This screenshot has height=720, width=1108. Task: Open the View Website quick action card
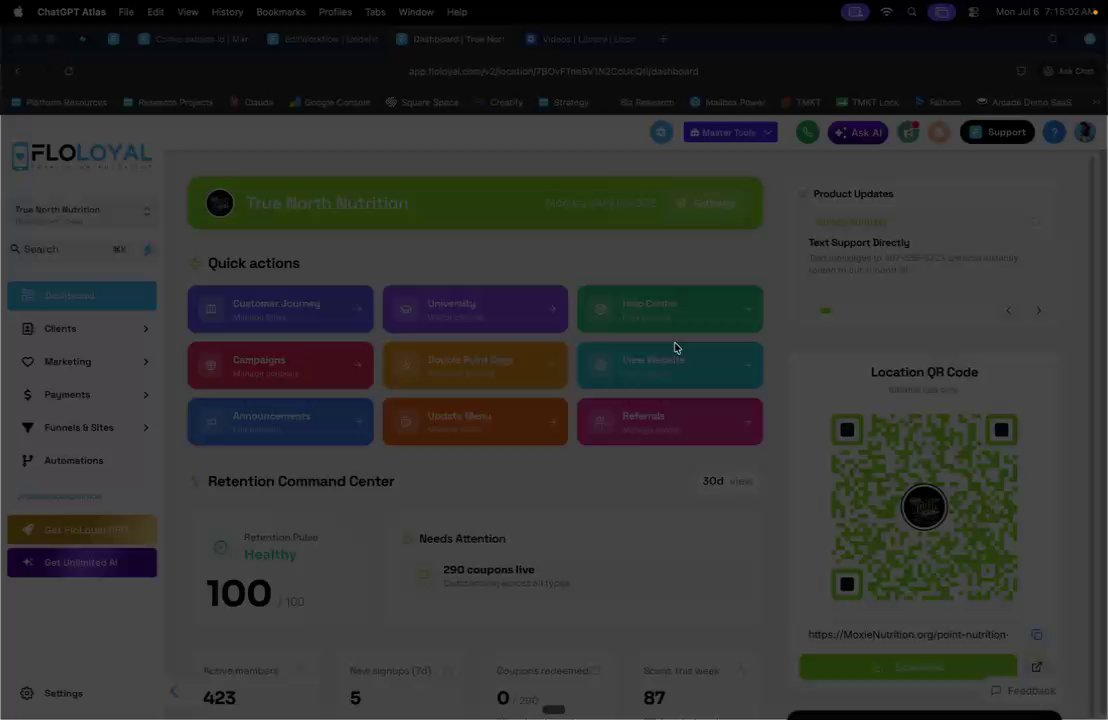tap(670, 365)
